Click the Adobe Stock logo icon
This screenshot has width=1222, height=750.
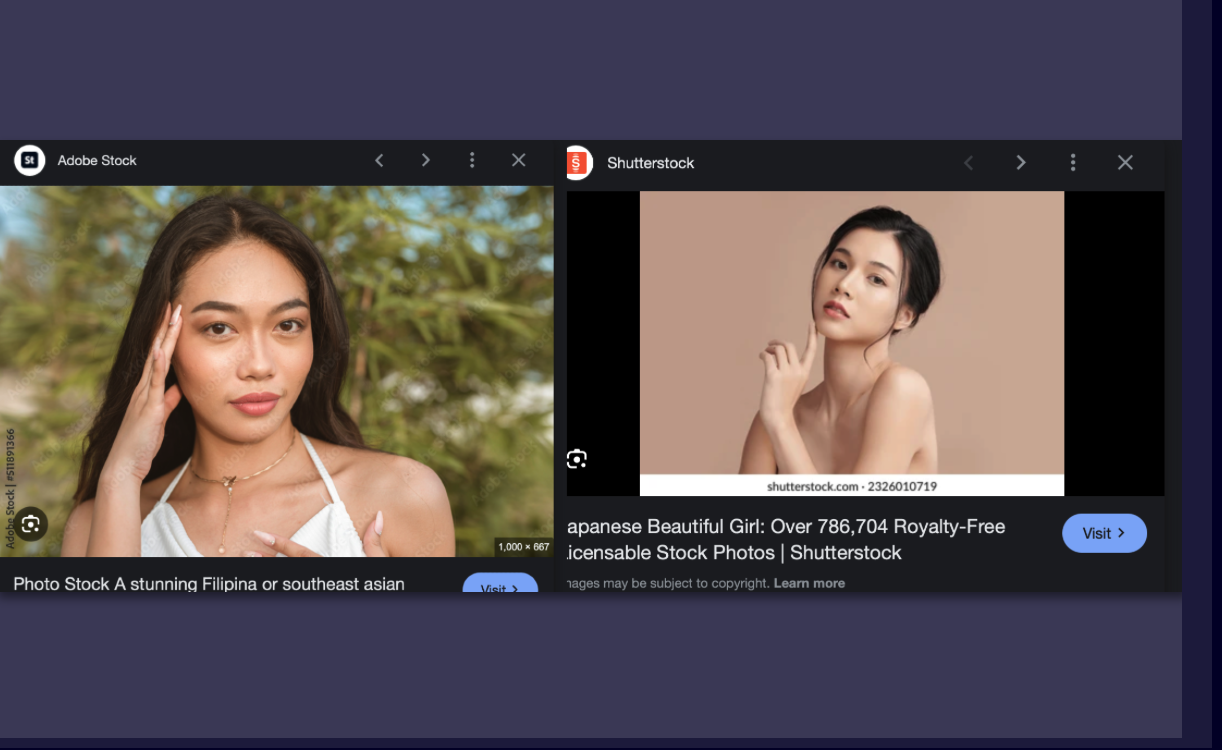click(29, 160)
